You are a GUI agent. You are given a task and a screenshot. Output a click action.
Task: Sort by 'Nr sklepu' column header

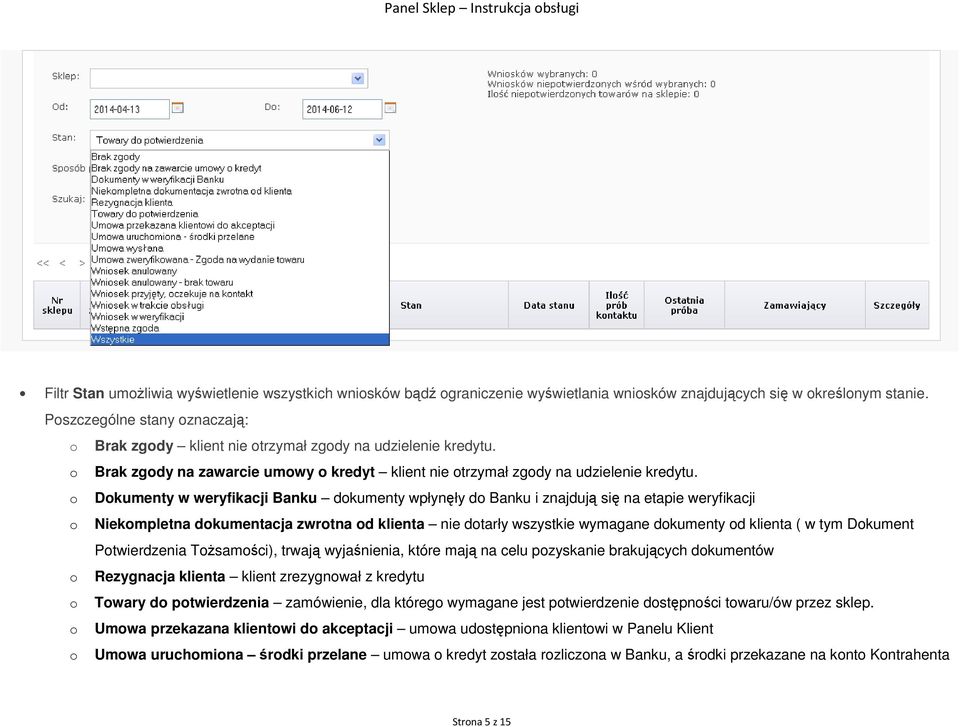57,305
